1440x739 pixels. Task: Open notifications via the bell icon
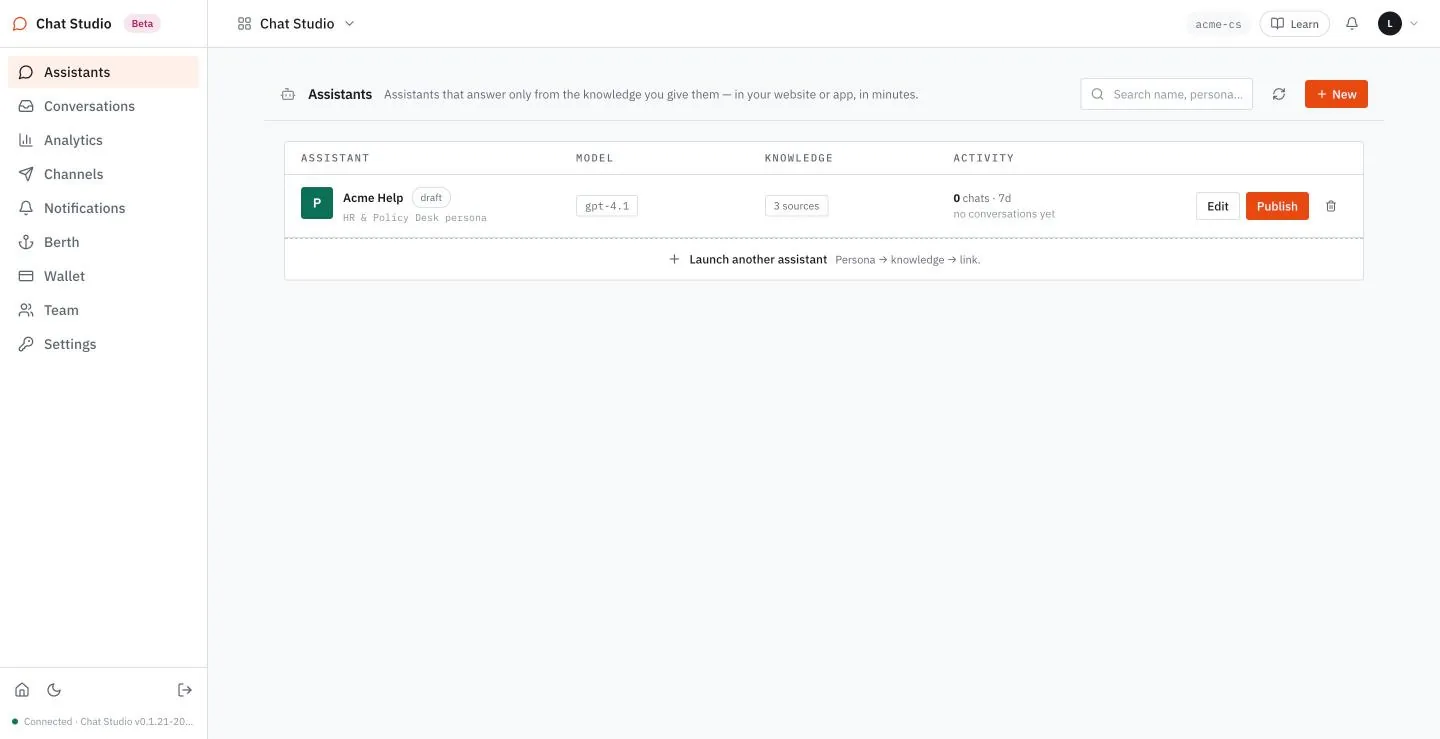tap(1352, 24)
